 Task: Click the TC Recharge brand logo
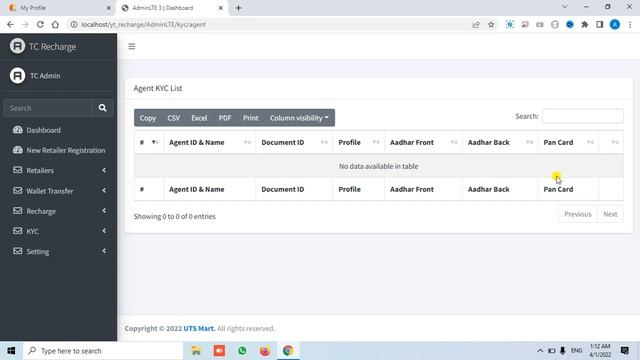point(17,46)
